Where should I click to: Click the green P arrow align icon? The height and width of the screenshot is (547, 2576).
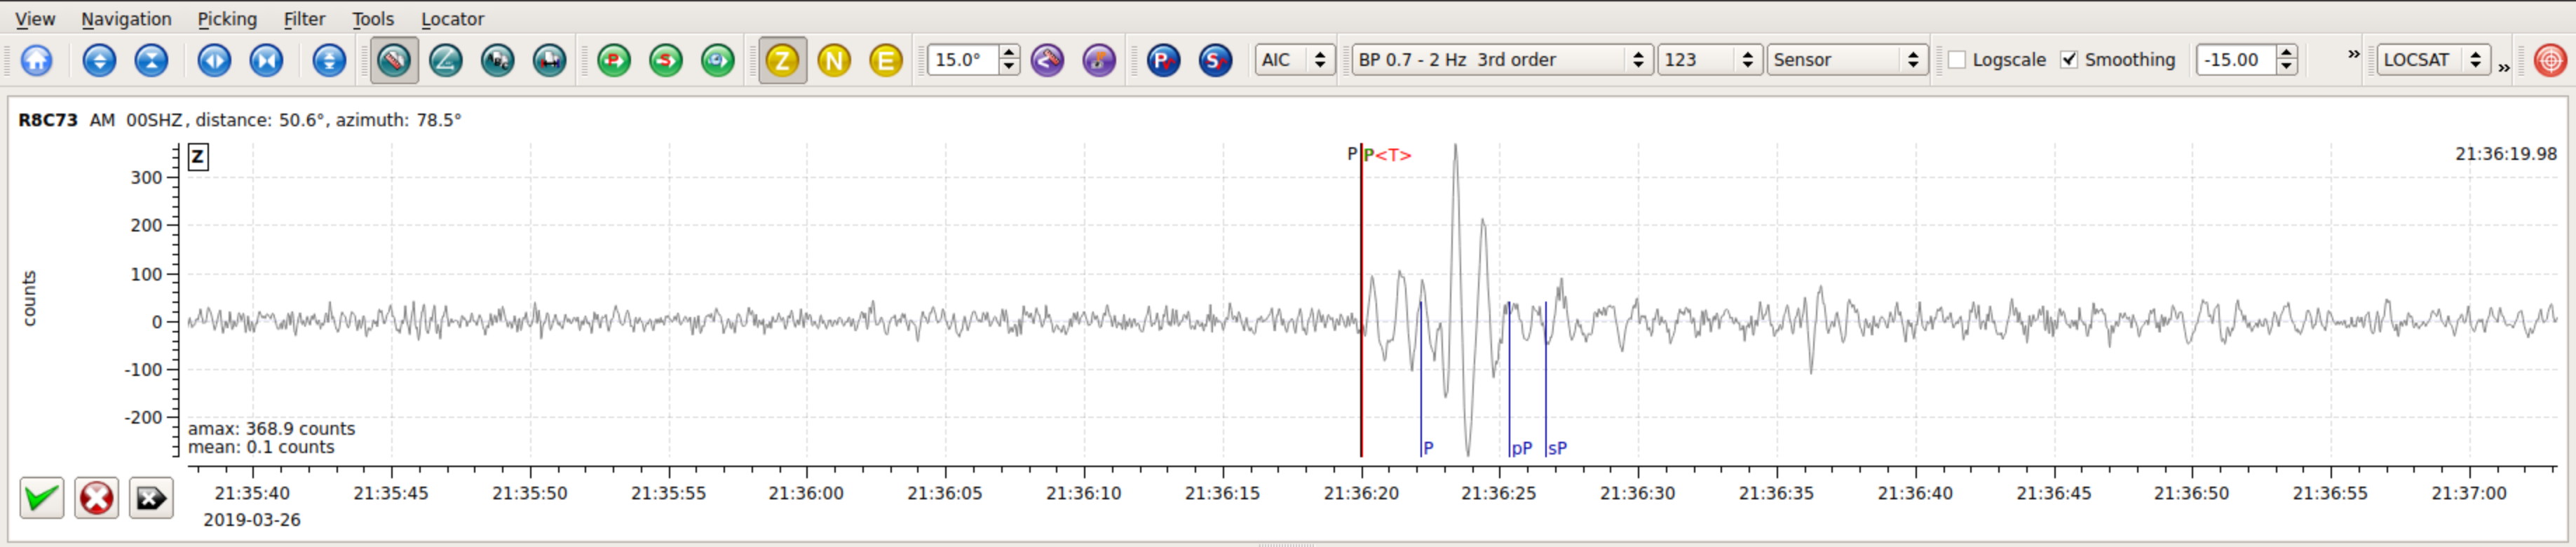[614, 60]
